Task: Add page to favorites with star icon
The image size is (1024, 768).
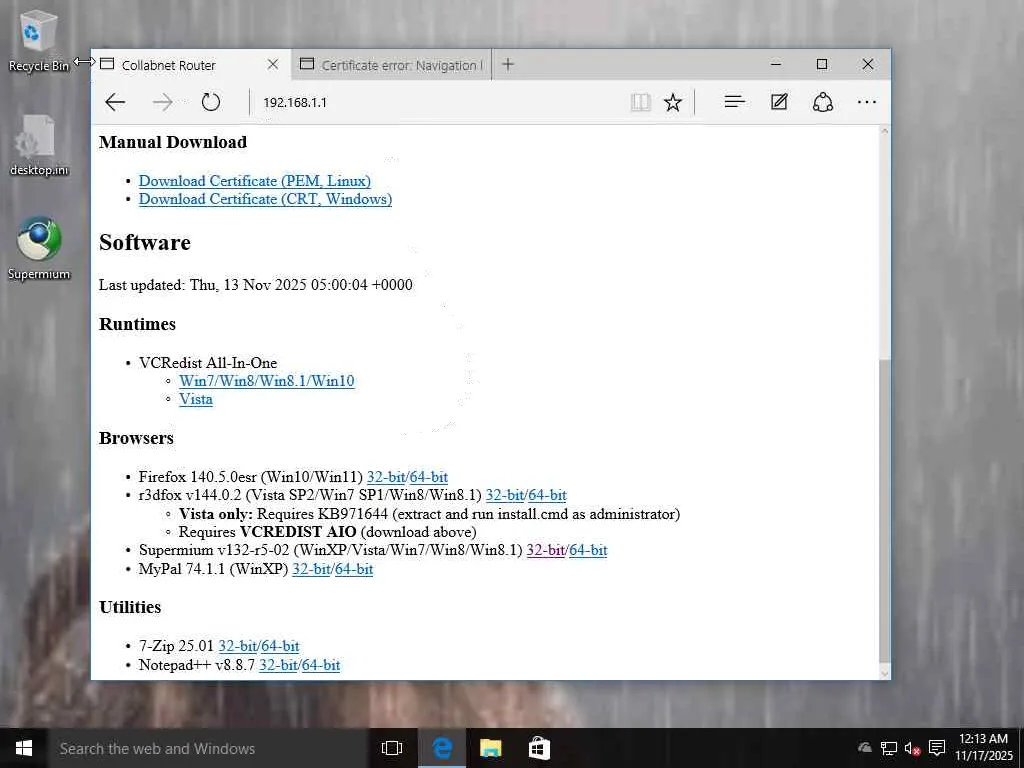Action: 673,102
